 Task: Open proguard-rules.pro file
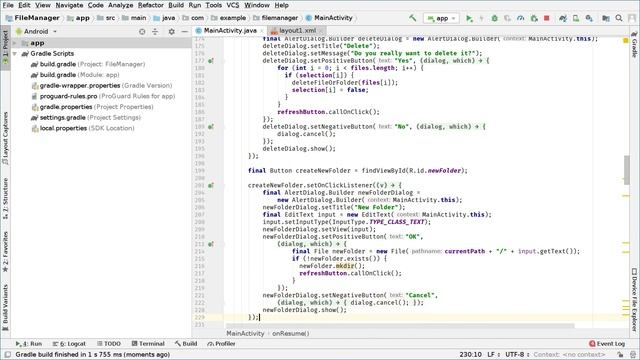coord(103,96)
